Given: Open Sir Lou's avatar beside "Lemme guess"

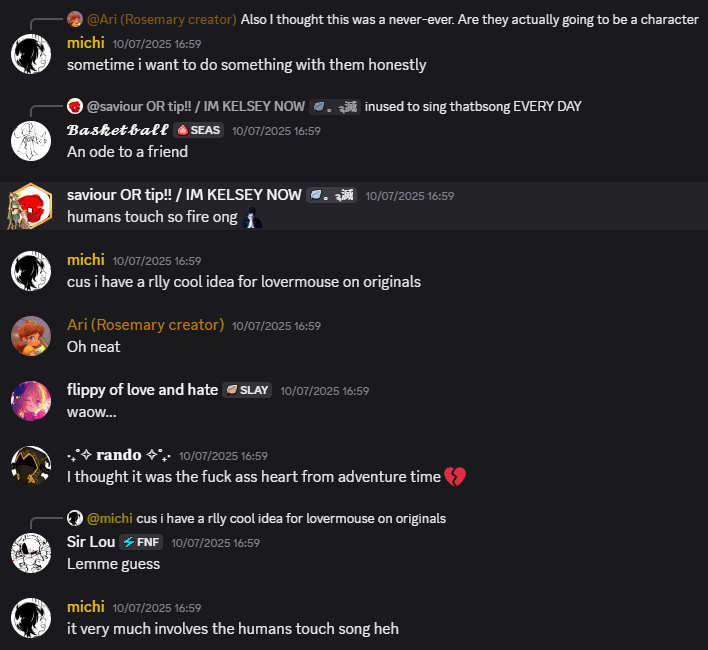Looking at the screenshot, I should coord(31,553).
